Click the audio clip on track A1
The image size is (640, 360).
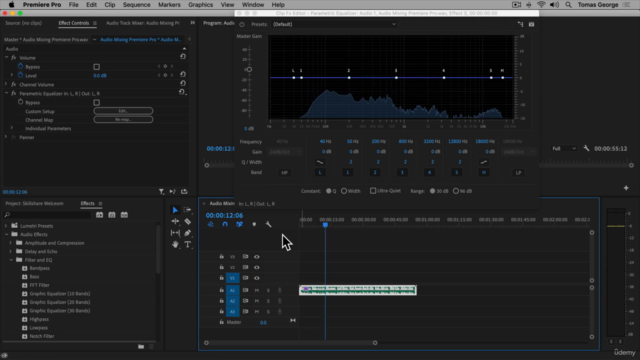coord(358,290)
